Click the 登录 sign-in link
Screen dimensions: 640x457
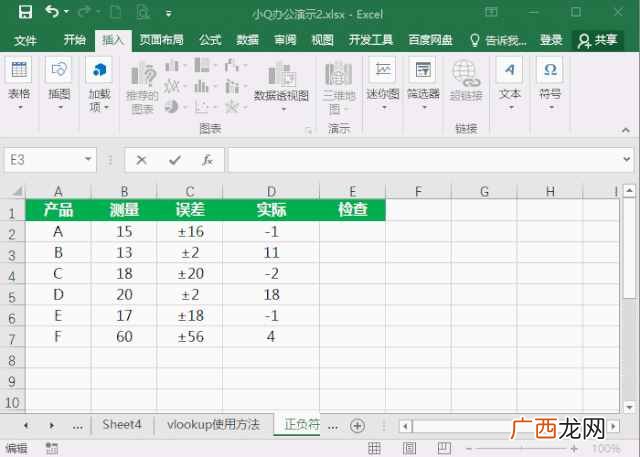[x=551, y=40]
